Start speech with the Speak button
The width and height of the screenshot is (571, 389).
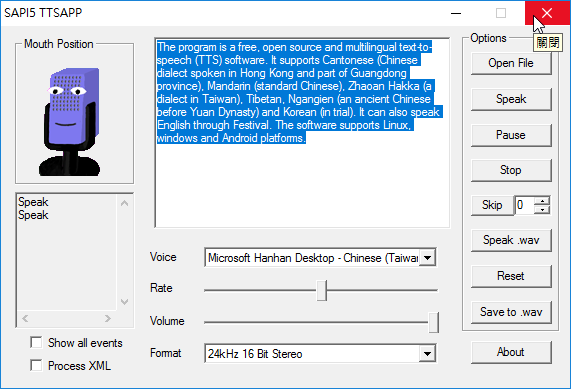click(511, 99)
